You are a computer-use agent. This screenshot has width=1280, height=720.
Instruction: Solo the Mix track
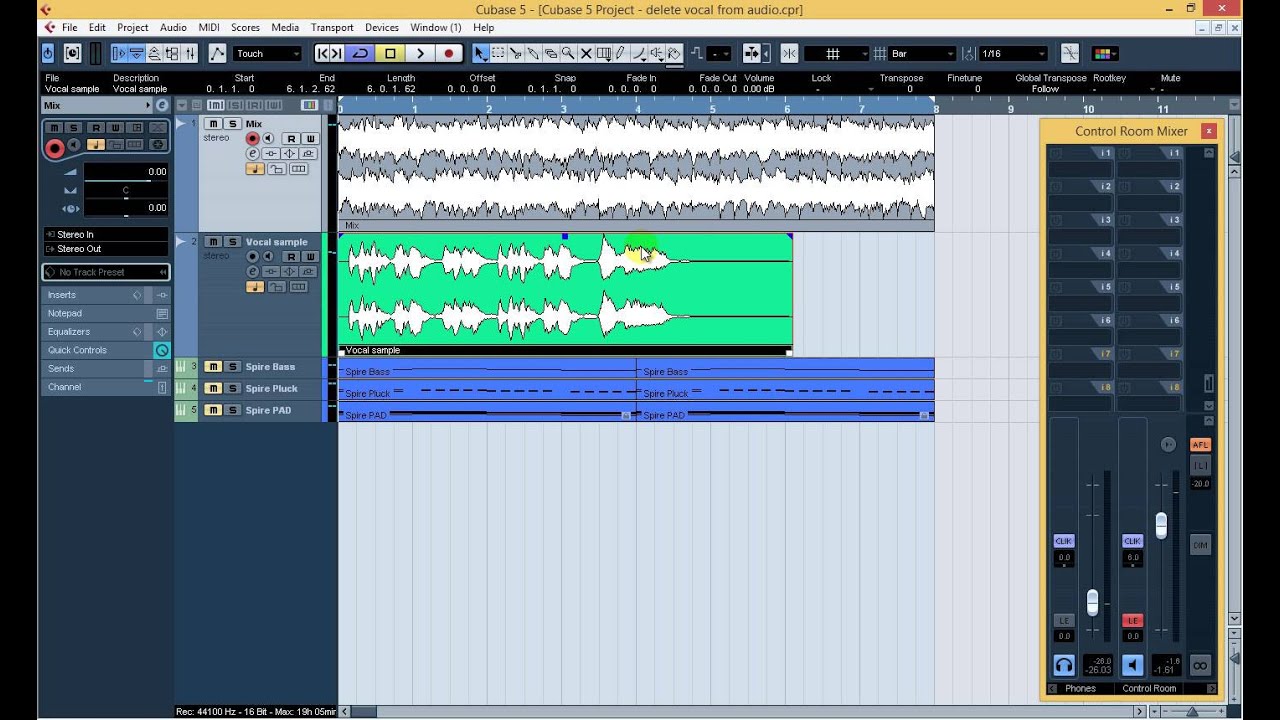(232, 124)
